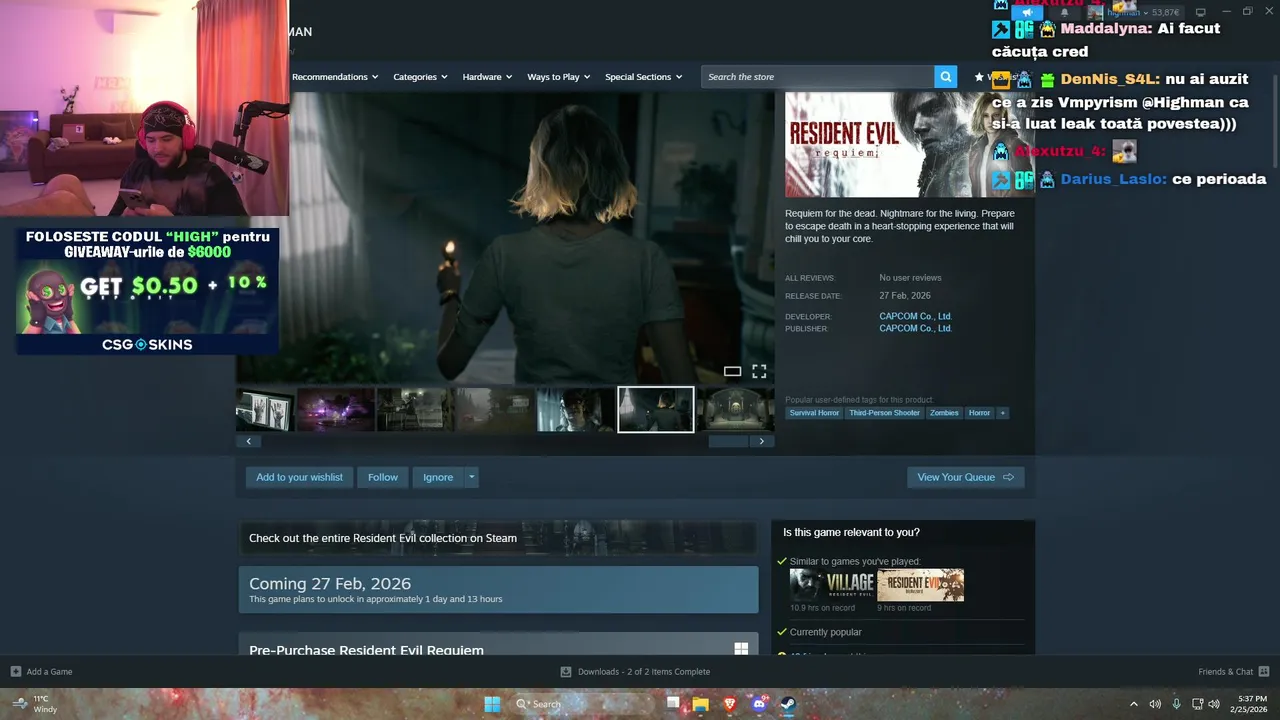
Task: Show hidden system tray icons
Action: (1133, 704)
